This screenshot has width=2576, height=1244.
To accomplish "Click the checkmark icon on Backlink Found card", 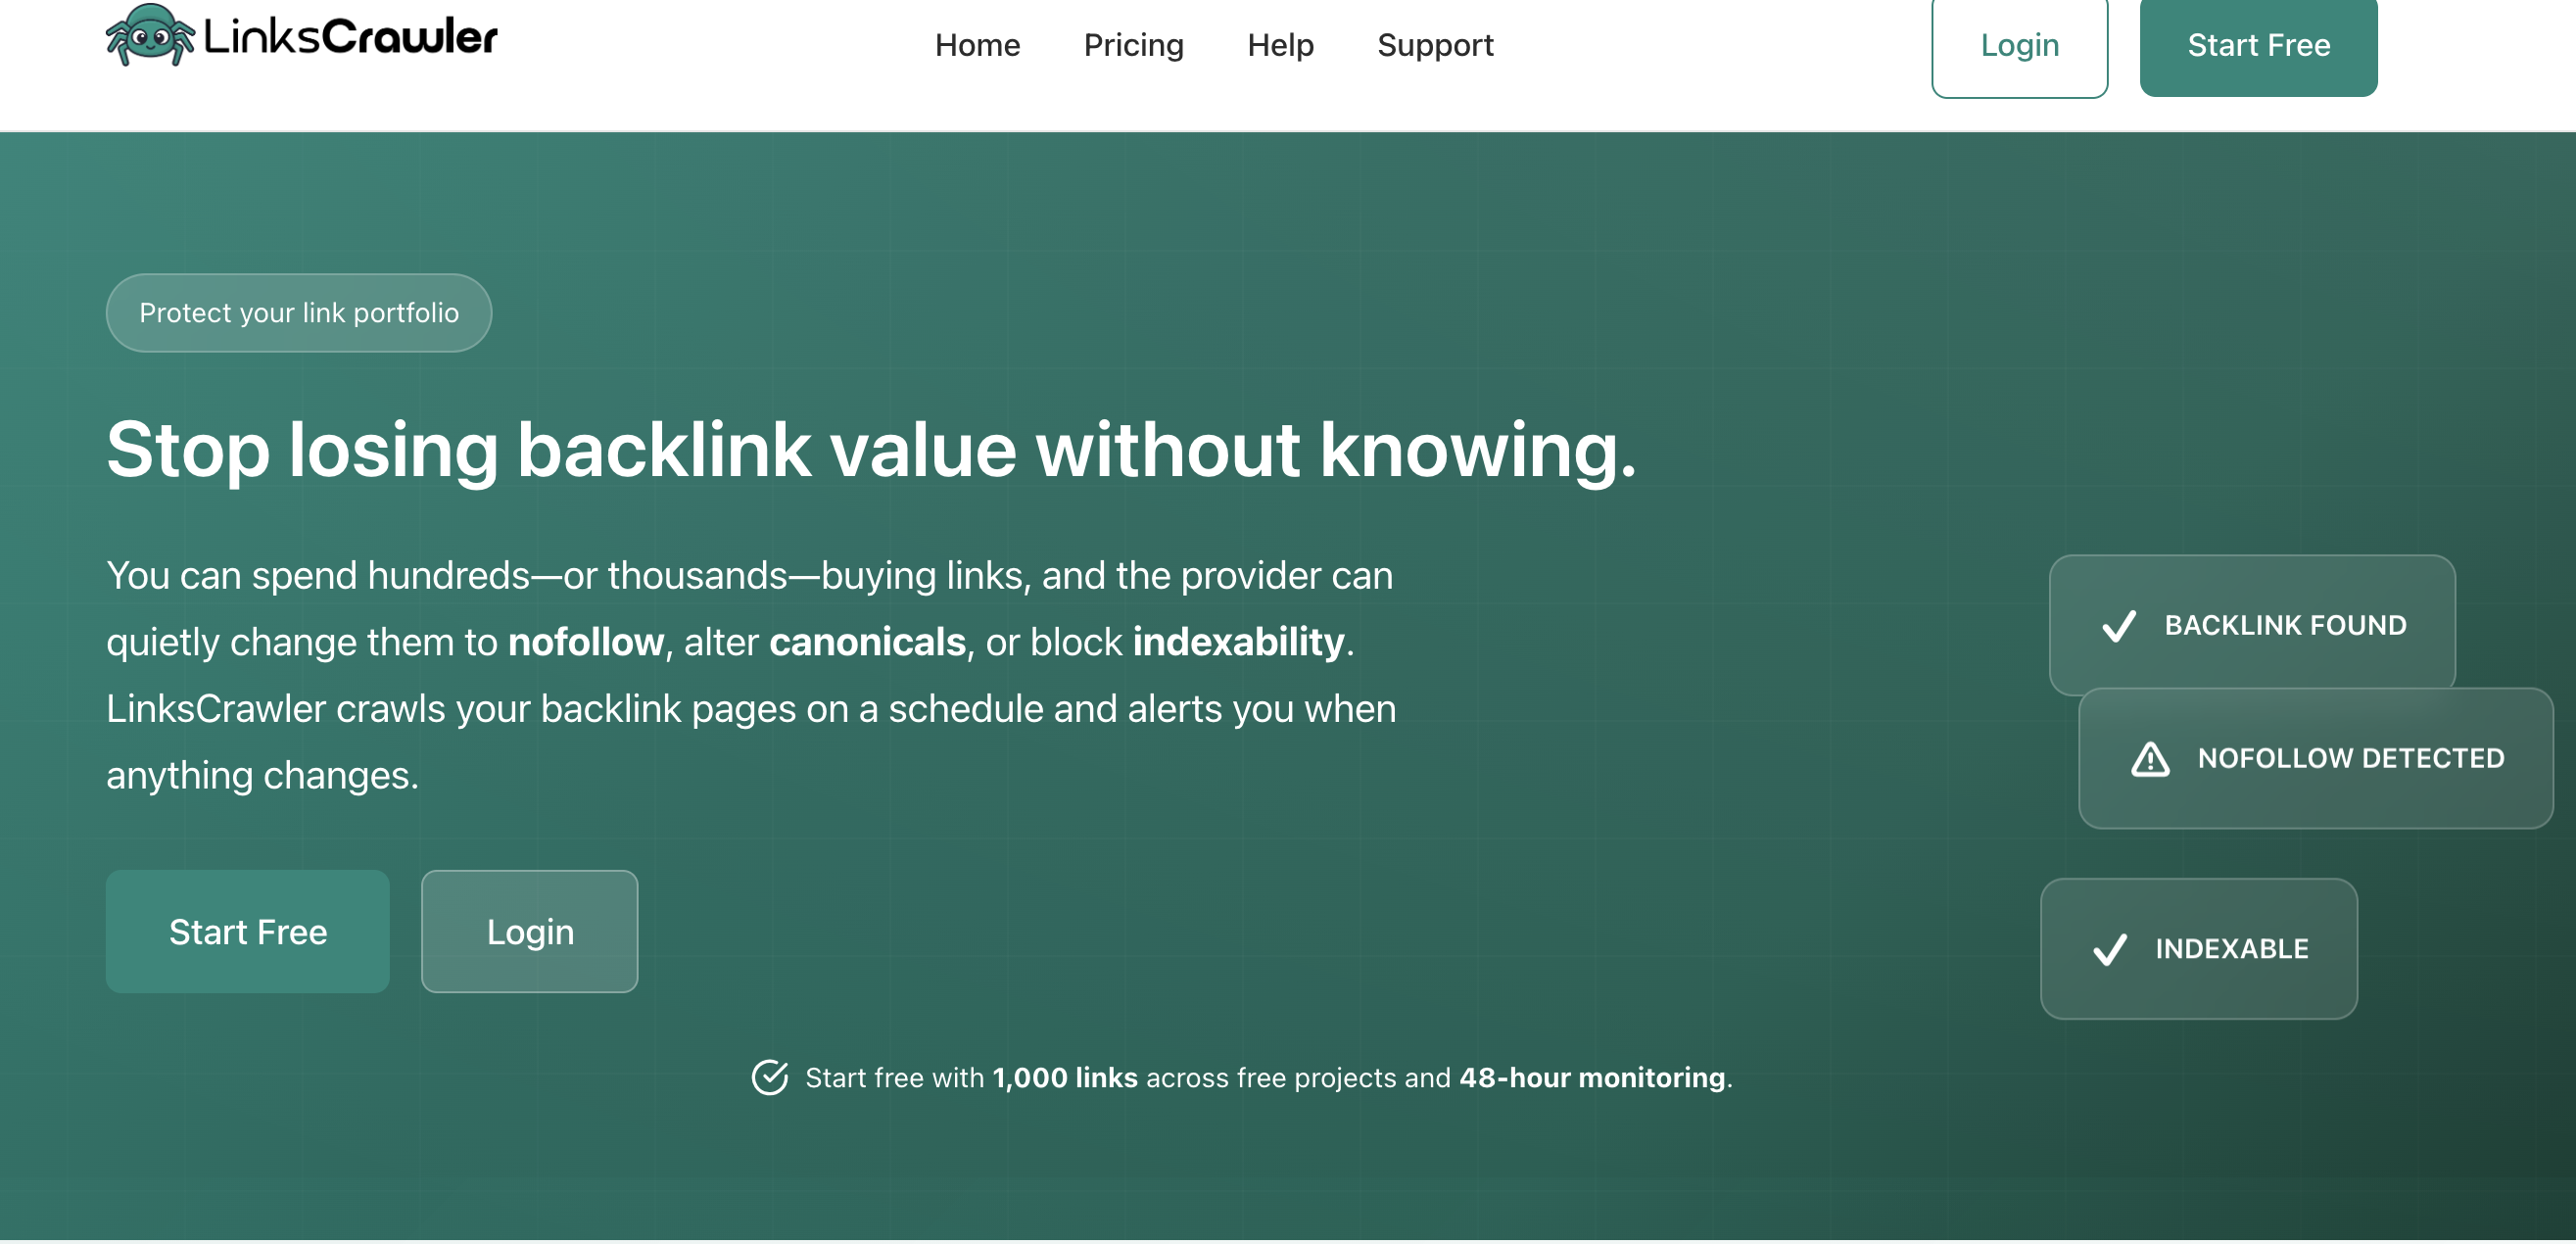I will click(2118, 626).
